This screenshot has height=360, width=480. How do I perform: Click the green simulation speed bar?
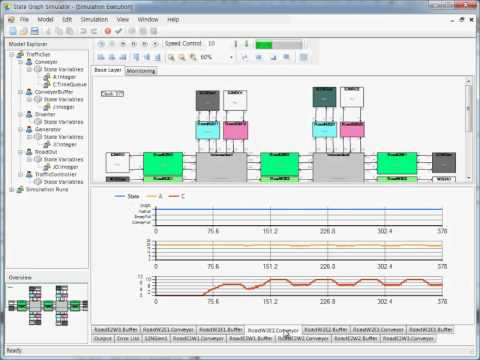279,44
